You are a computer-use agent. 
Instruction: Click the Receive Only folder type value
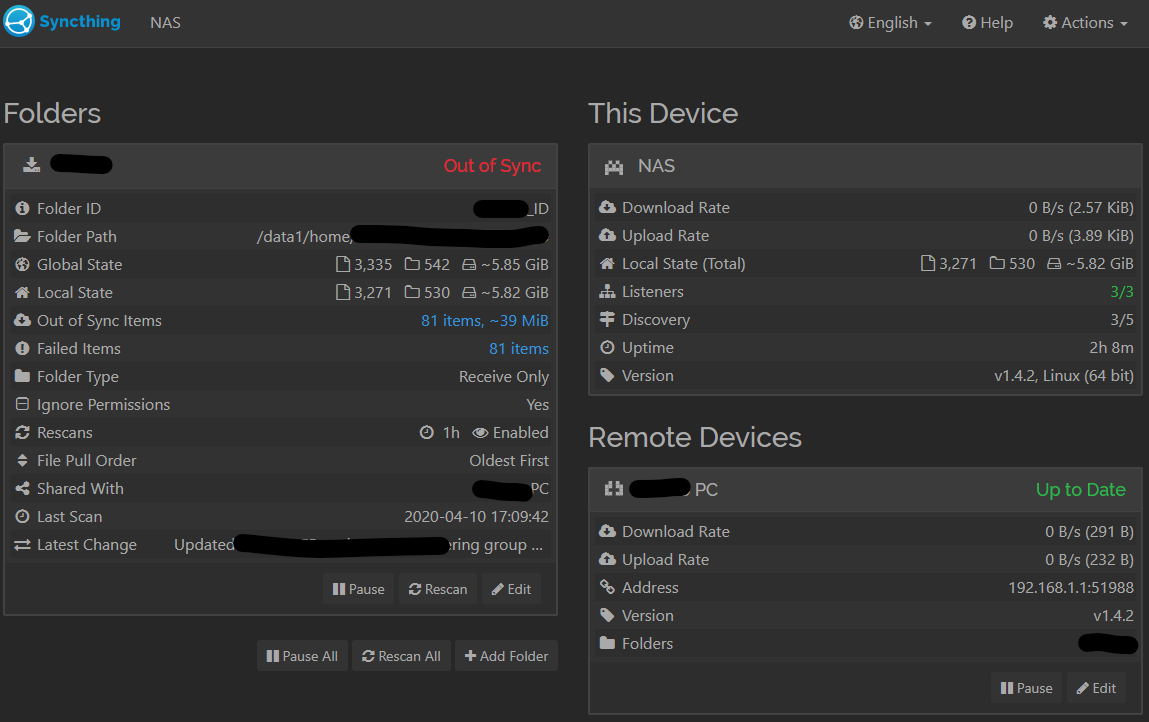coord(503,377)
